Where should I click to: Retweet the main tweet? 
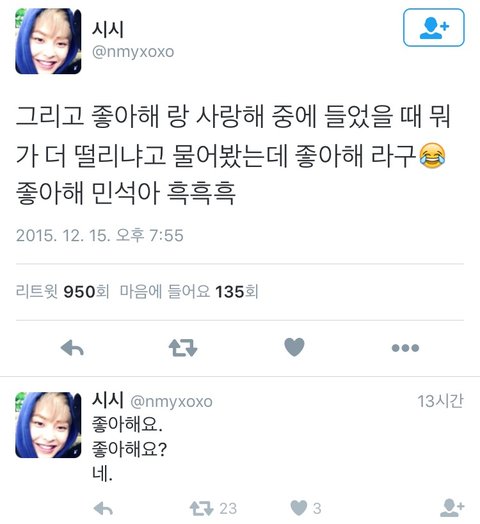click(183, 348)
